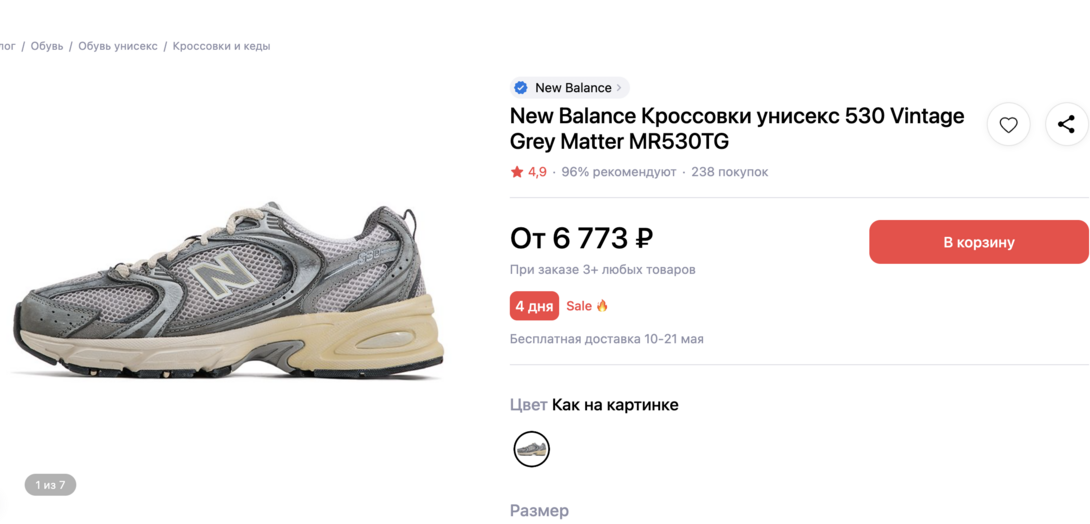
Task: Add sneakers to favorites with heart icon
Action: [1008, 125]
